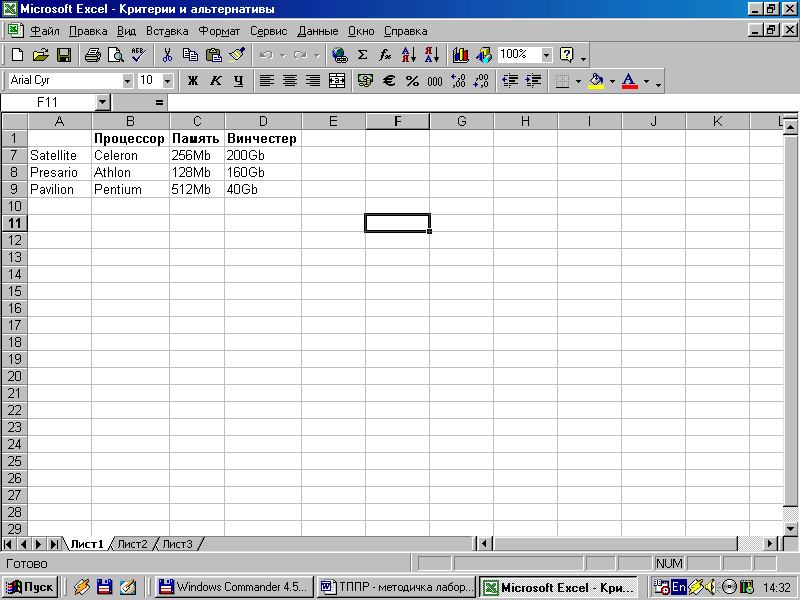Apply red Font Color A

[630, 81]
